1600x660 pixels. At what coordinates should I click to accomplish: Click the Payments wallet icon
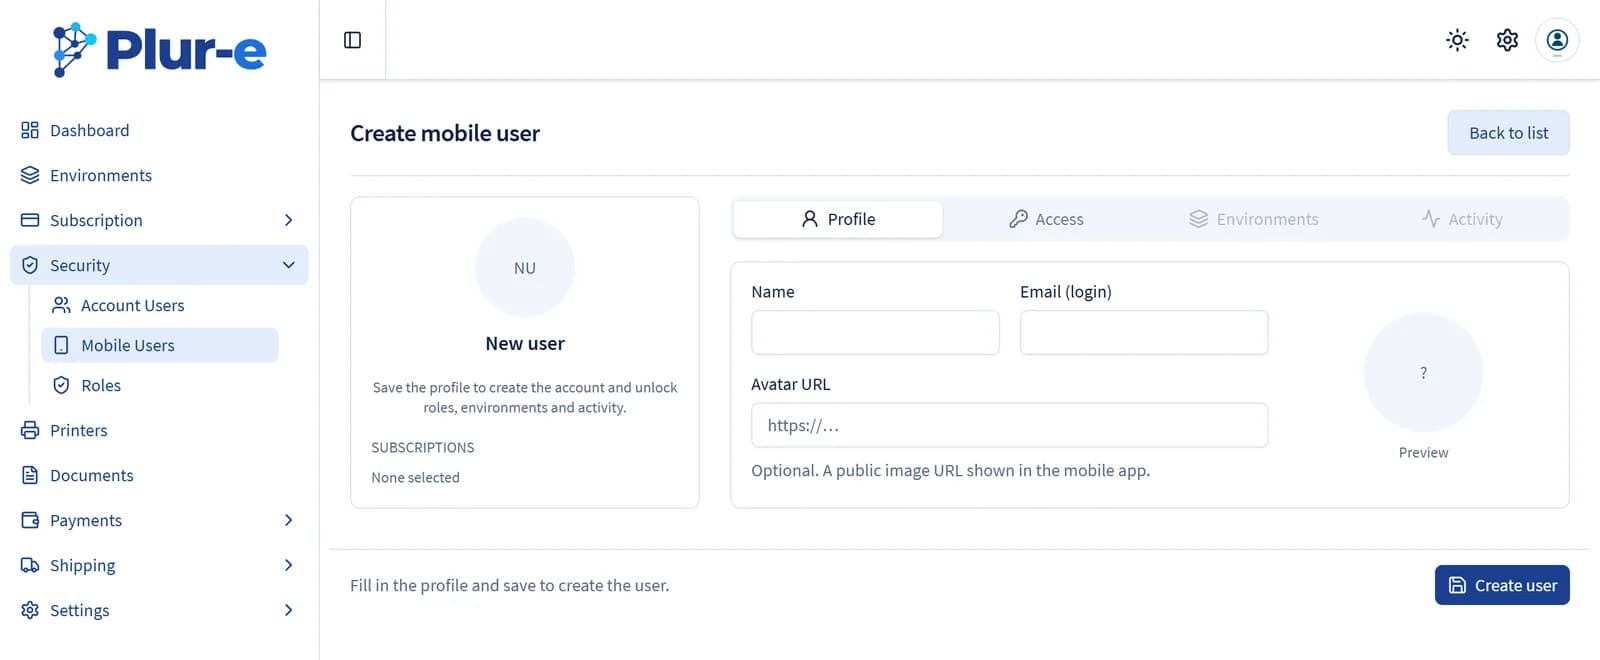click(30, 520)
